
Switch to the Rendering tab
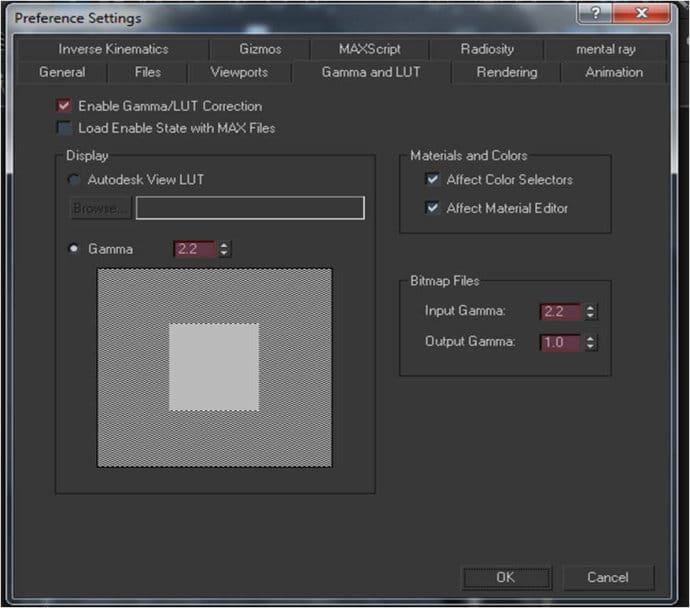click(506, 72)
